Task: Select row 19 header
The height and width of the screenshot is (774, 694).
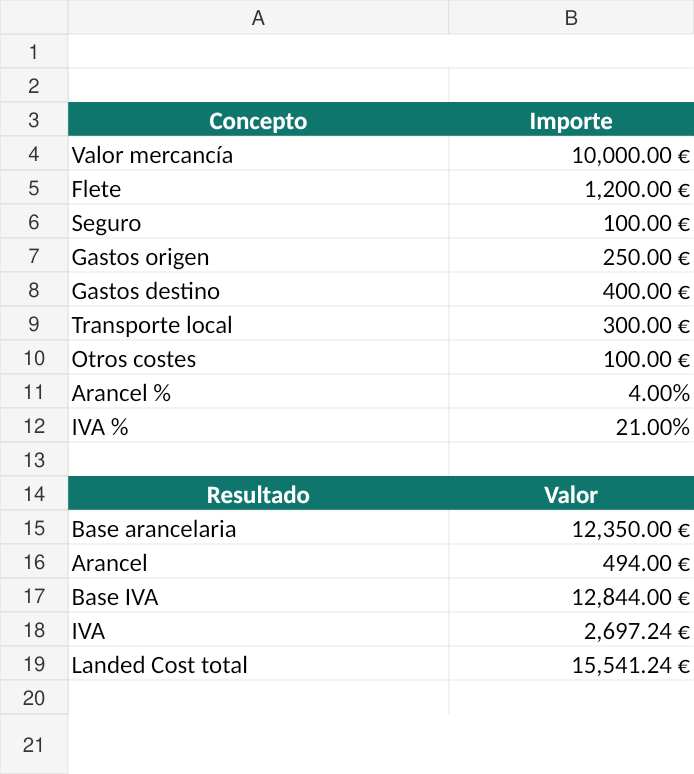Action: click(x=34, y=664)
